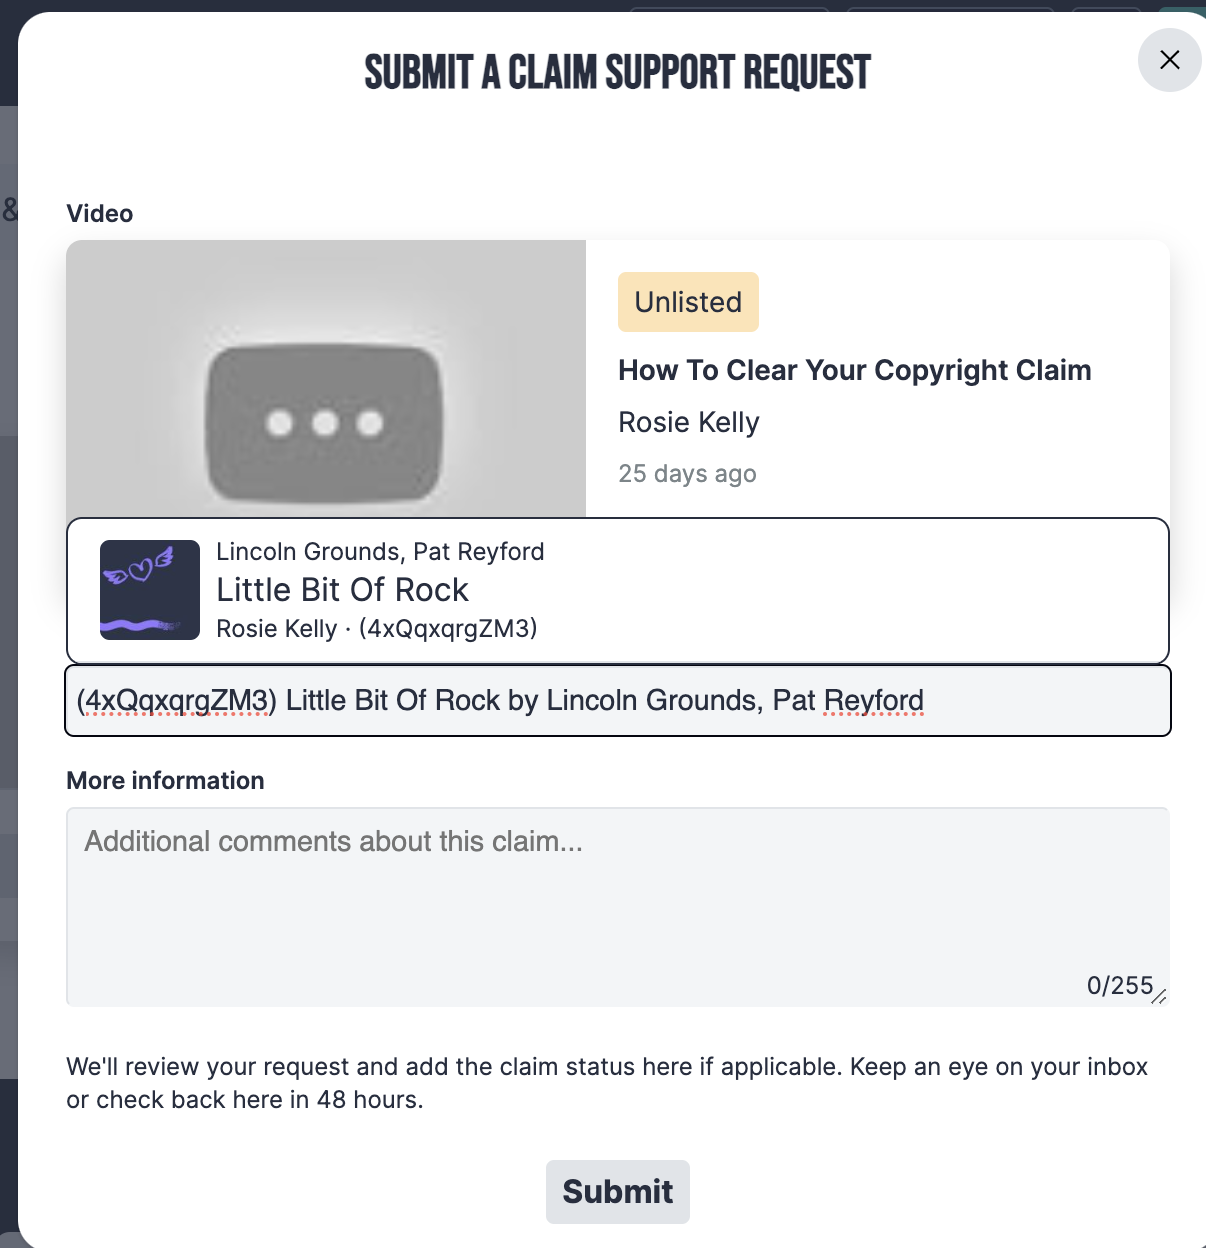Screen dimensions: 1206x1248
Task: Open the video How To Clear Your Copyright Claim
Action: click(x=854, y=370)
